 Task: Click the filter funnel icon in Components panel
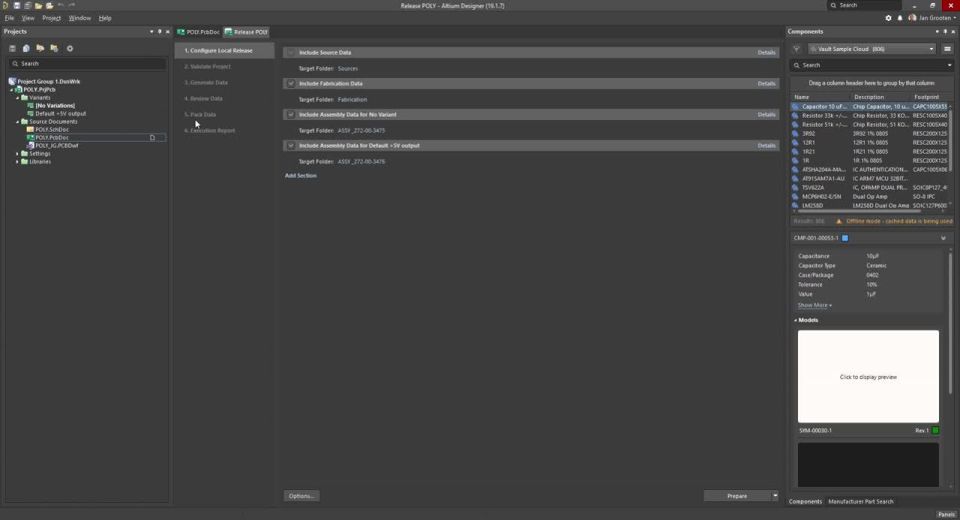point(797,49)
